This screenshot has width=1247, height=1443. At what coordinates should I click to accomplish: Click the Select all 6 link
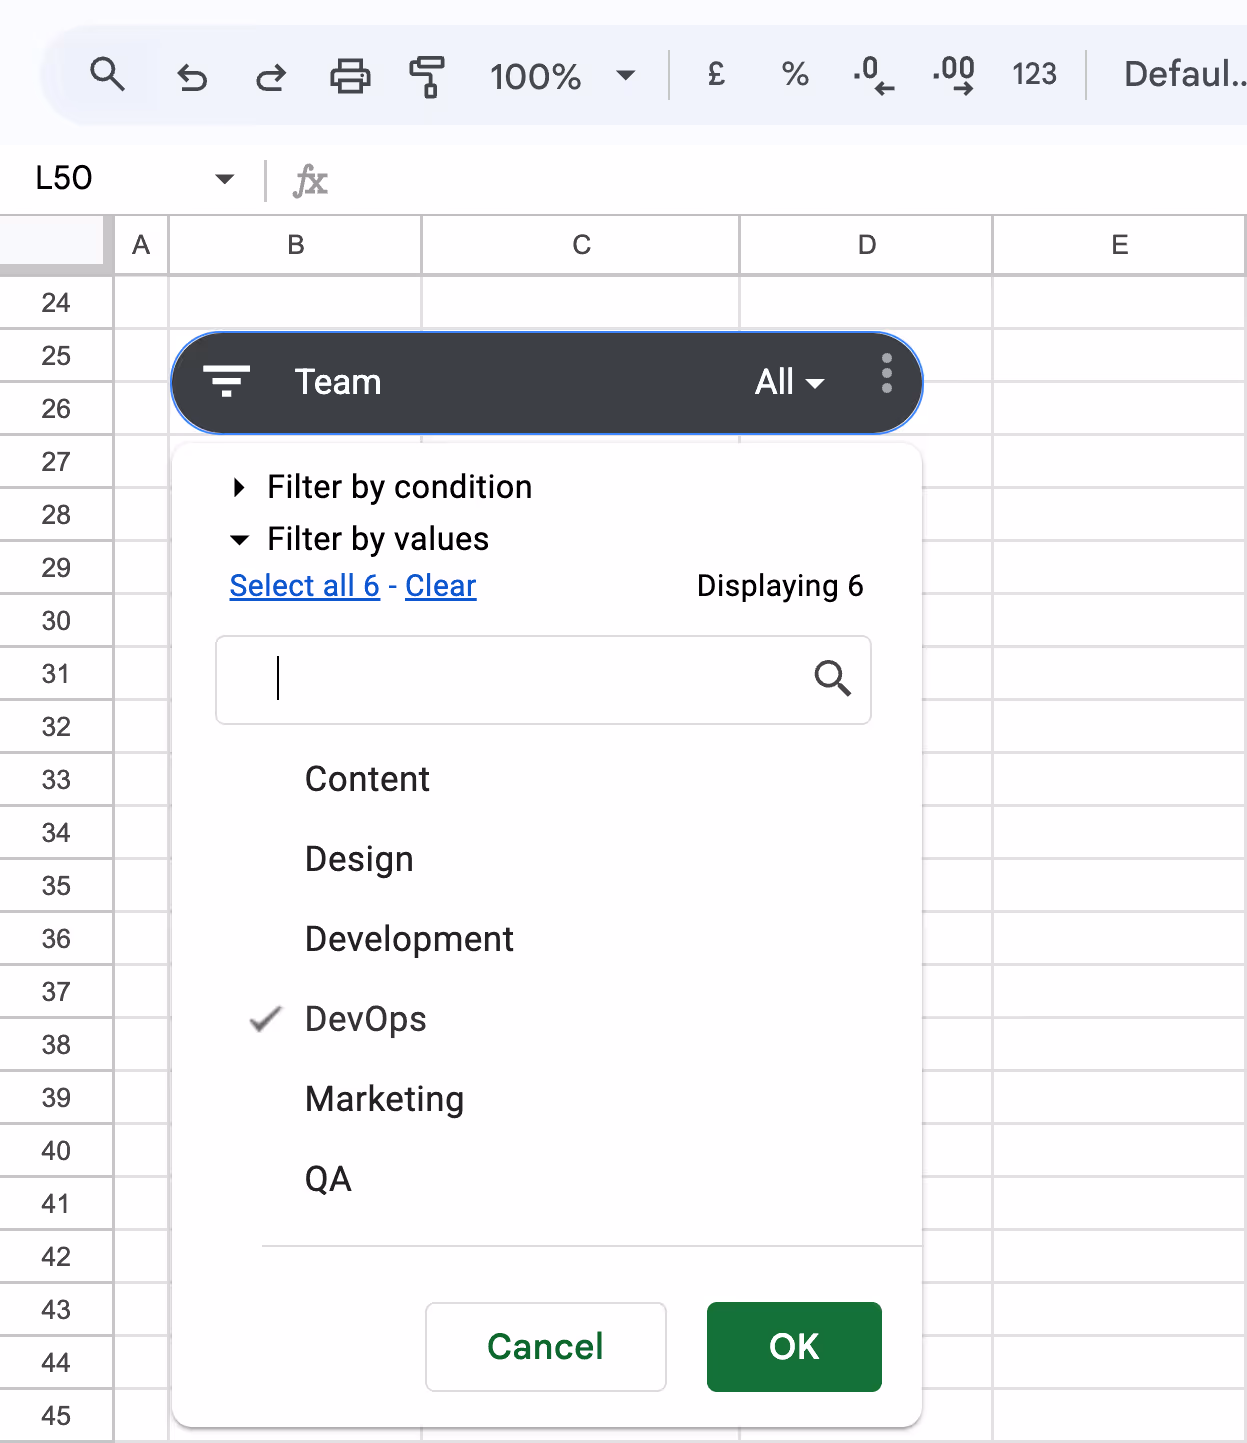tap(304, 586)
